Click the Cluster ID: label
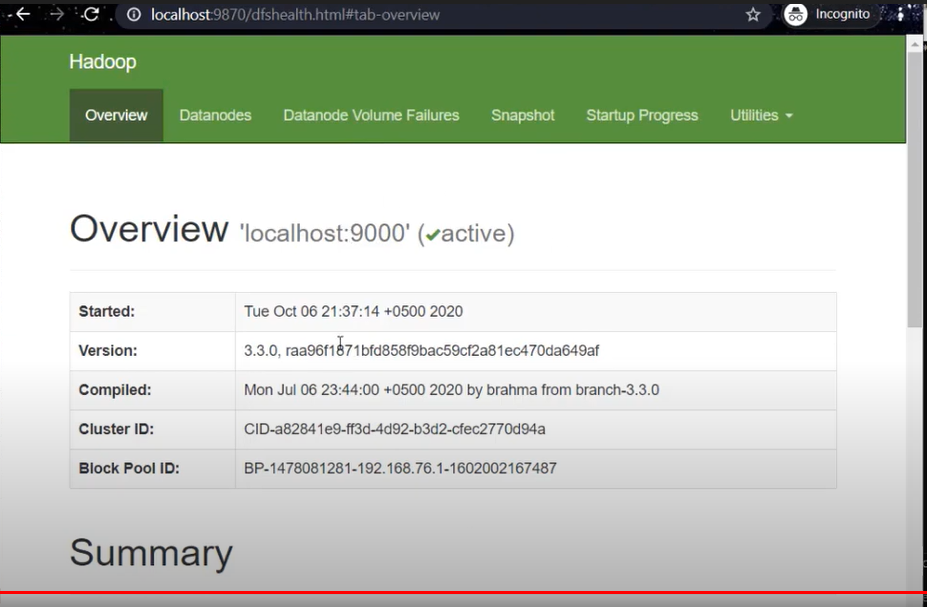The width and height of the screenshot is (927, 607). 116,429
